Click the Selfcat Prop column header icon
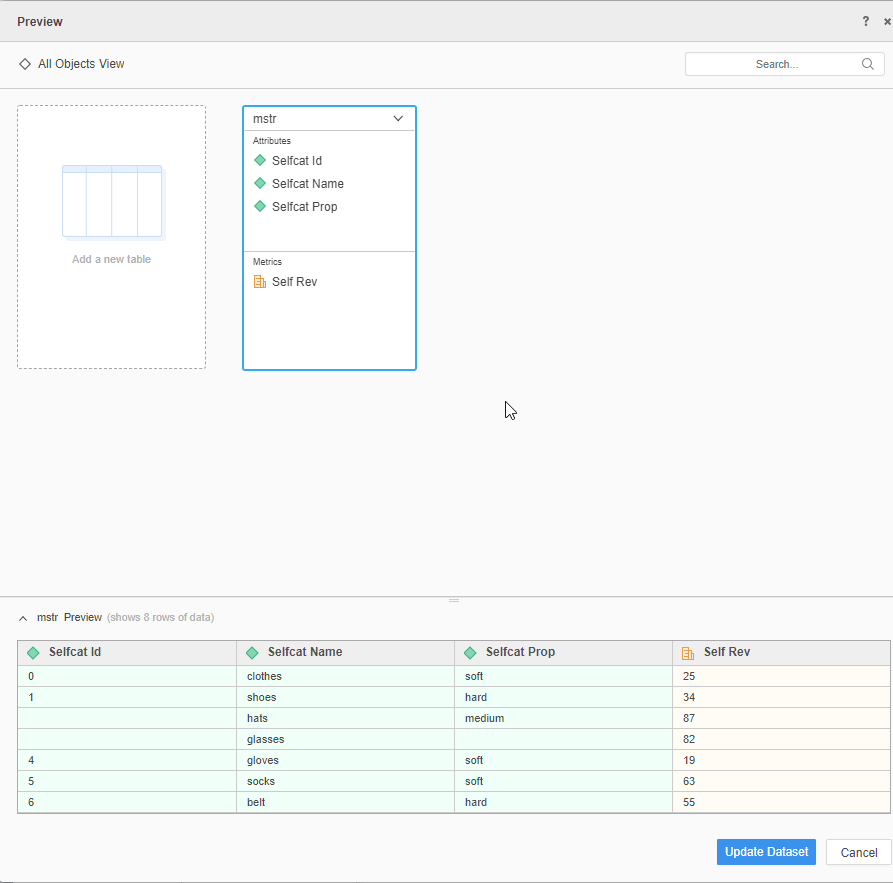This screenshot has width=893, height=883. click(470, 653)
